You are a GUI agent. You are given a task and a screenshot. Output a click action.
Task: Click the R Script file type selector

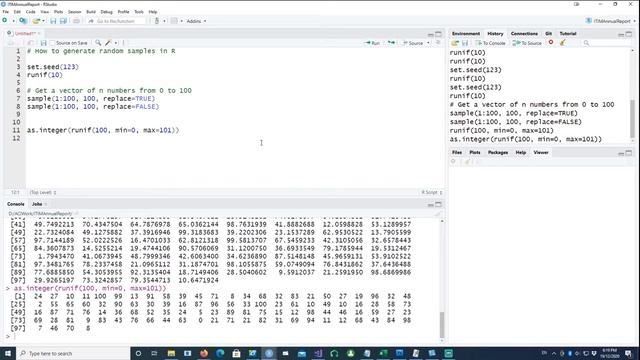tap(432, 192)
